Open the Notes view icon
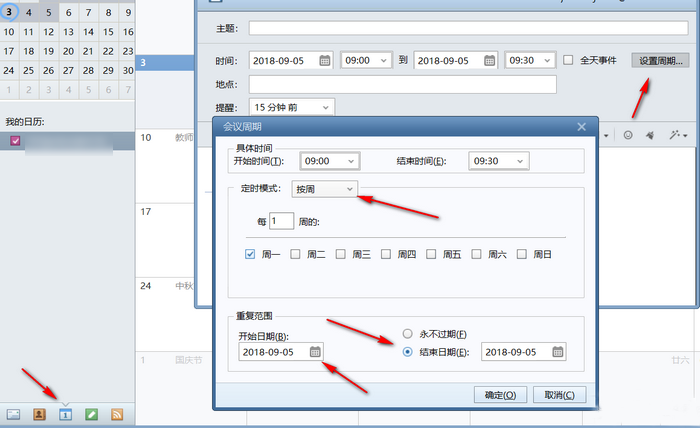Image resolution: width=700 pixels, height=428 pixels. (x=91, y=413)
